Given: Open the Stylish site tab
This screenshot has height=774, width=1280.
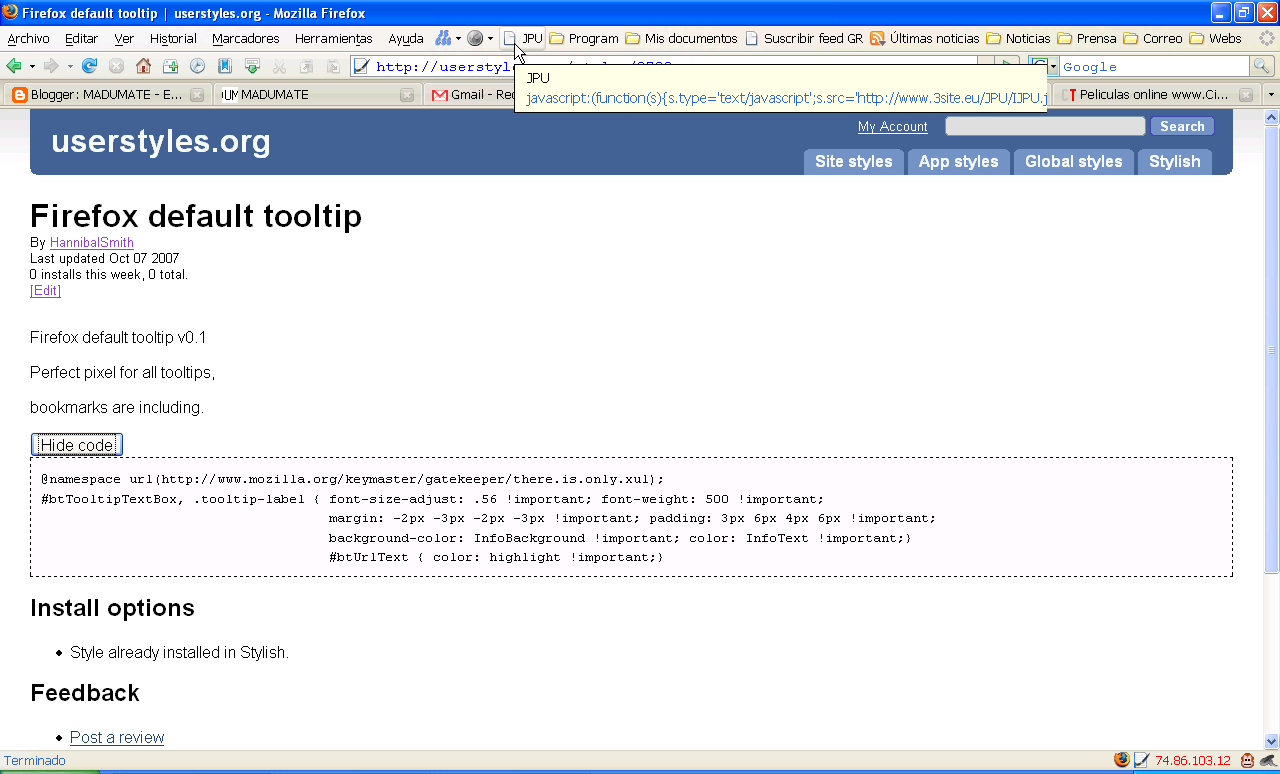Looking at the screenshot, I should (1174, 162).
